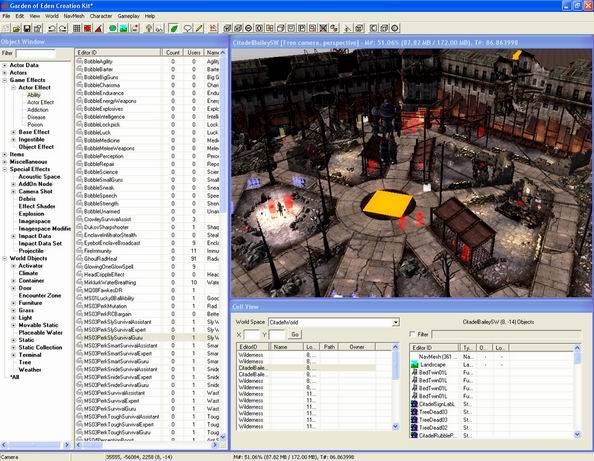Select the BobbleAgility row

tap(148, 61)
